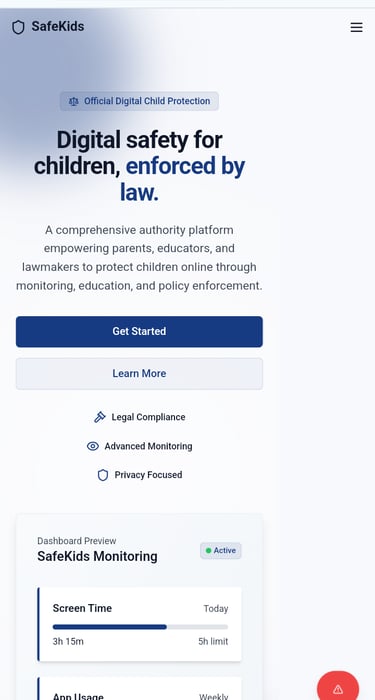The width and height of the screenshot is (375, 700).
Task: Click the green Active status dot
Action: [x=208, y=550]
